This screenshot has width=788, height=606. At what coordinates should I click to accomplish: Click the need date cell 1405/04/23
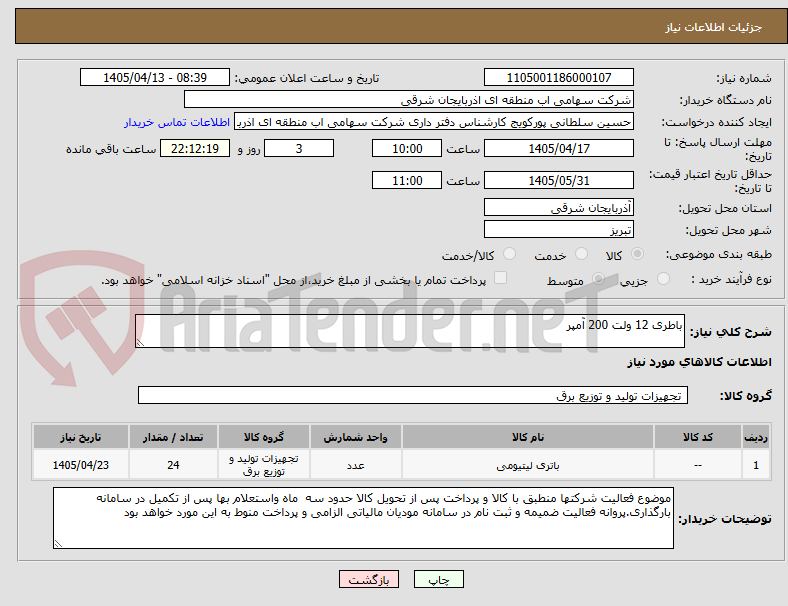click(80, 465)
